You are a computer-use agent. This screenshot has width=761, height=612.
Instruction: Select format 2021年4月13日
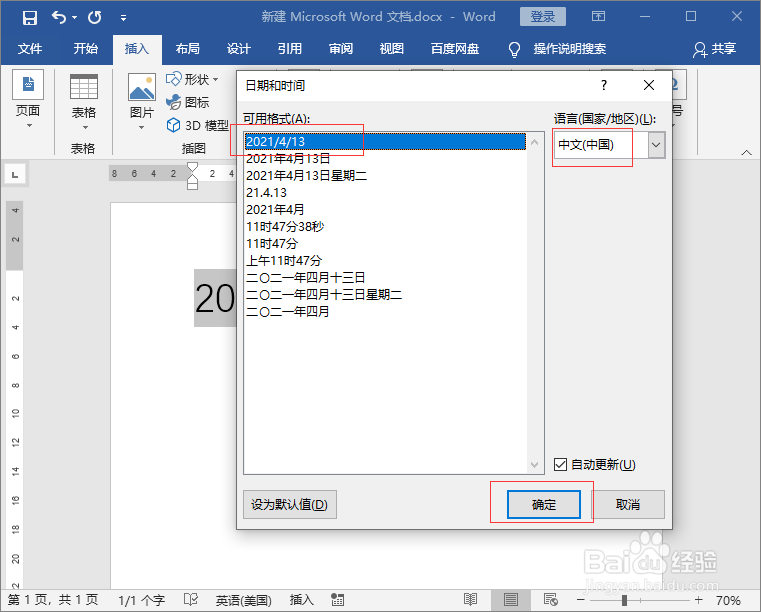385,158
